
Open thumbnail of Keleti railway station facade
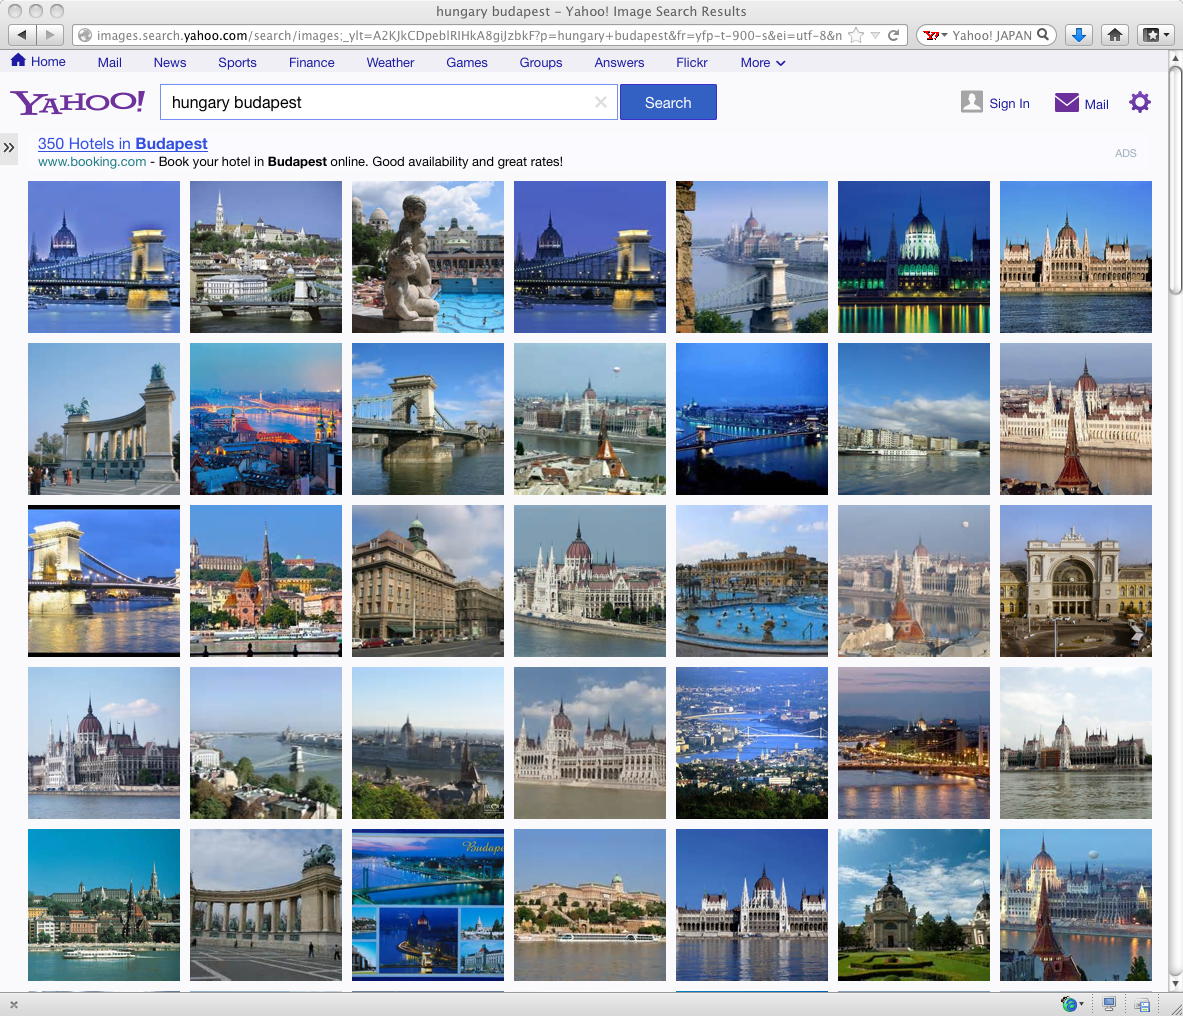[1076, 581]
